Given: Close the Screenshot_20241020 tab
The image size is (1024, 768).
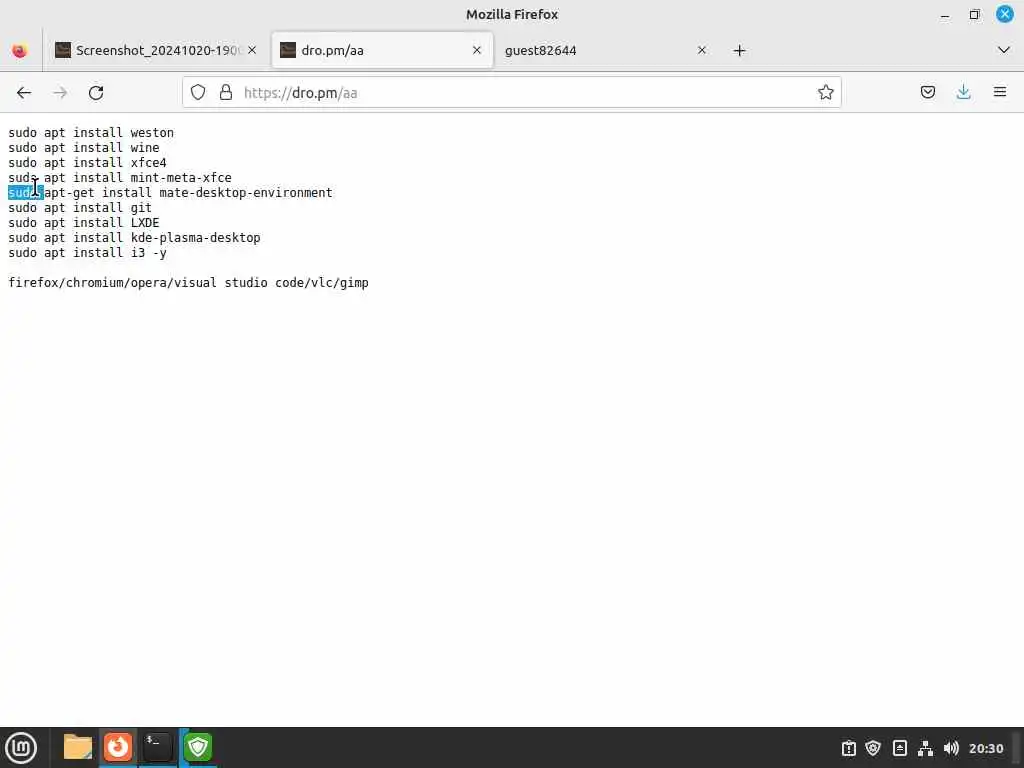Looking at the screenshot, I should [x=252, y=50].
